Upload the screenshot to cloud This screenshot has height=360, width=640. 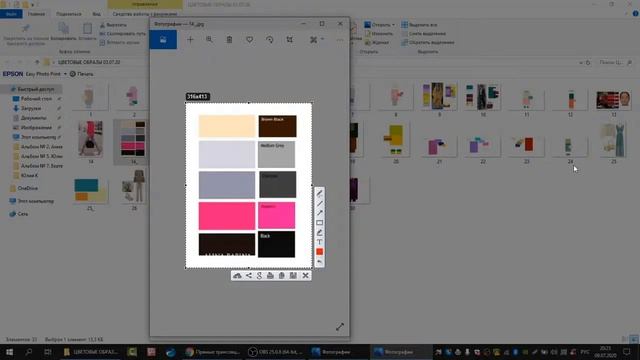[x=237, y=276]
